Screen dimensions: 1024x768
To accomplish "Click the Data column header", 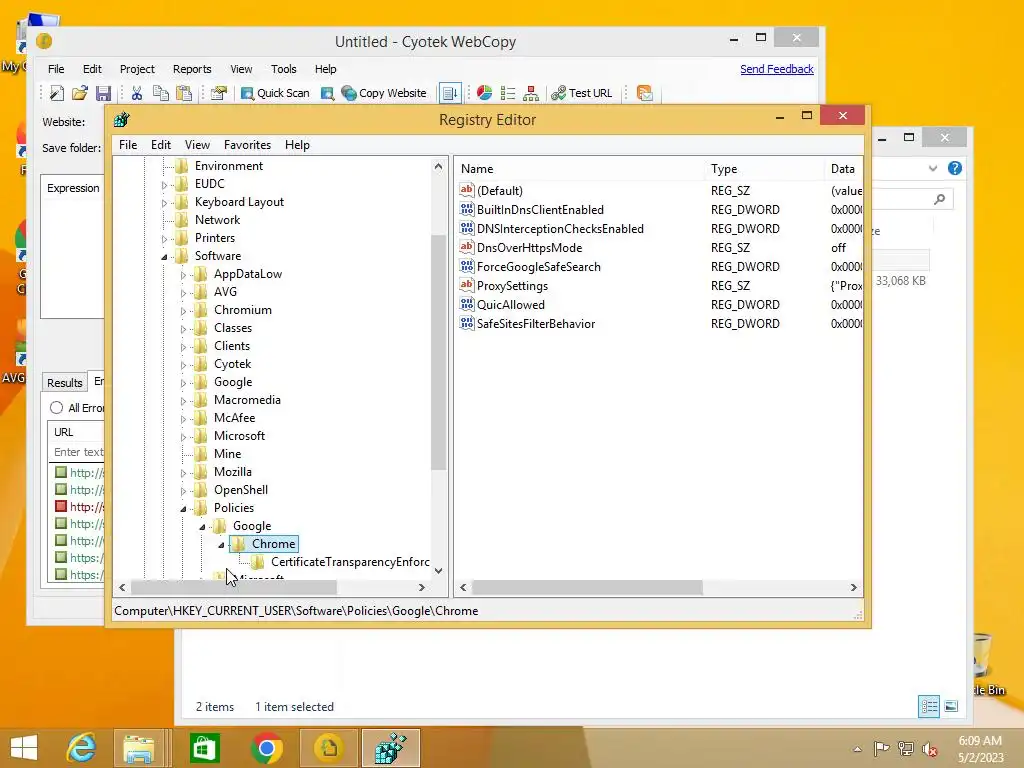I will tap(843, 168).
